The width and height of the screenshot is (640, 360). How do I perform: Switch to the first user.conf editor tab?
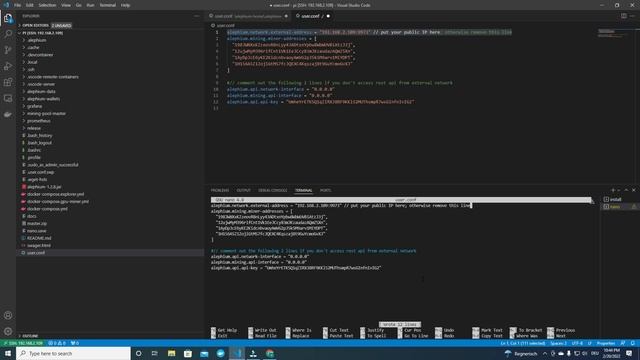click(x=248, y=16)
